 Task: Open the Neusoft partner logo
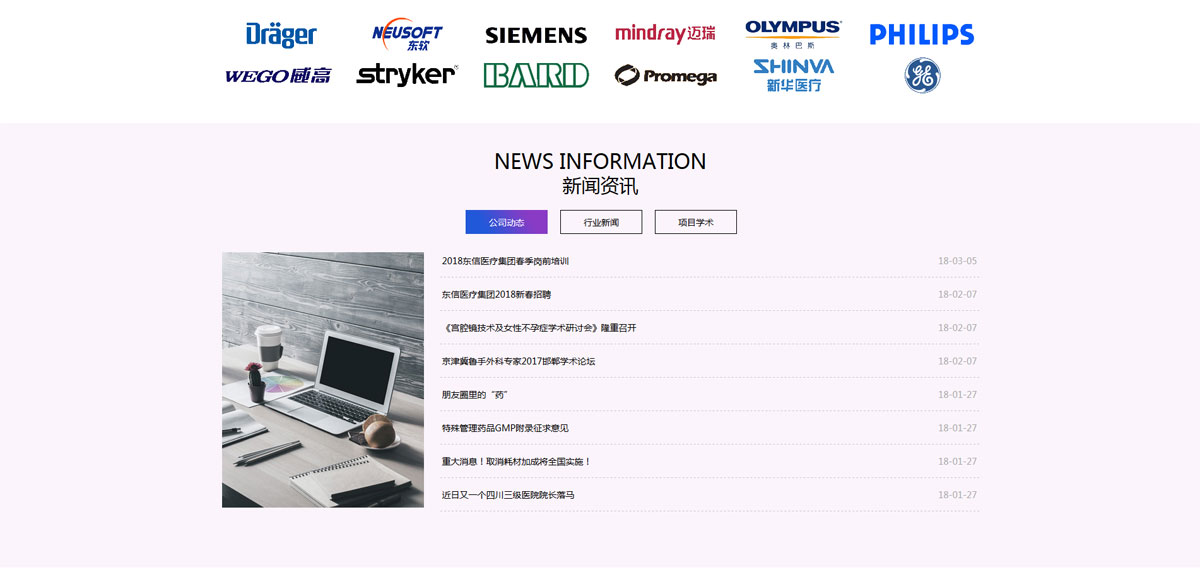click(x=406, y=35)
